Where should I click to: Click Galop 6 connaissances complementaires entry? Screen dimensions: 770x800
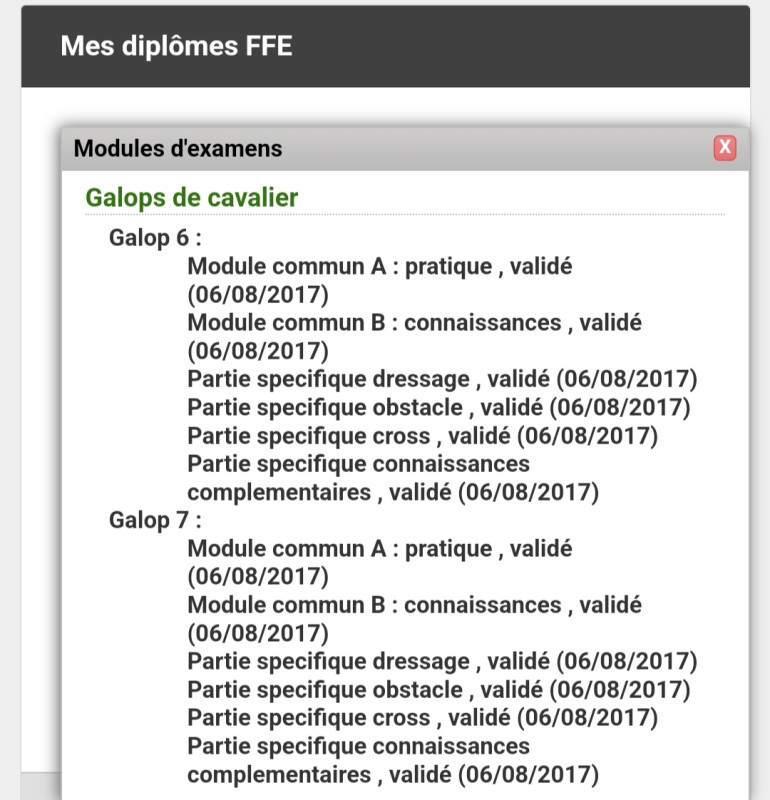(393, 478)
